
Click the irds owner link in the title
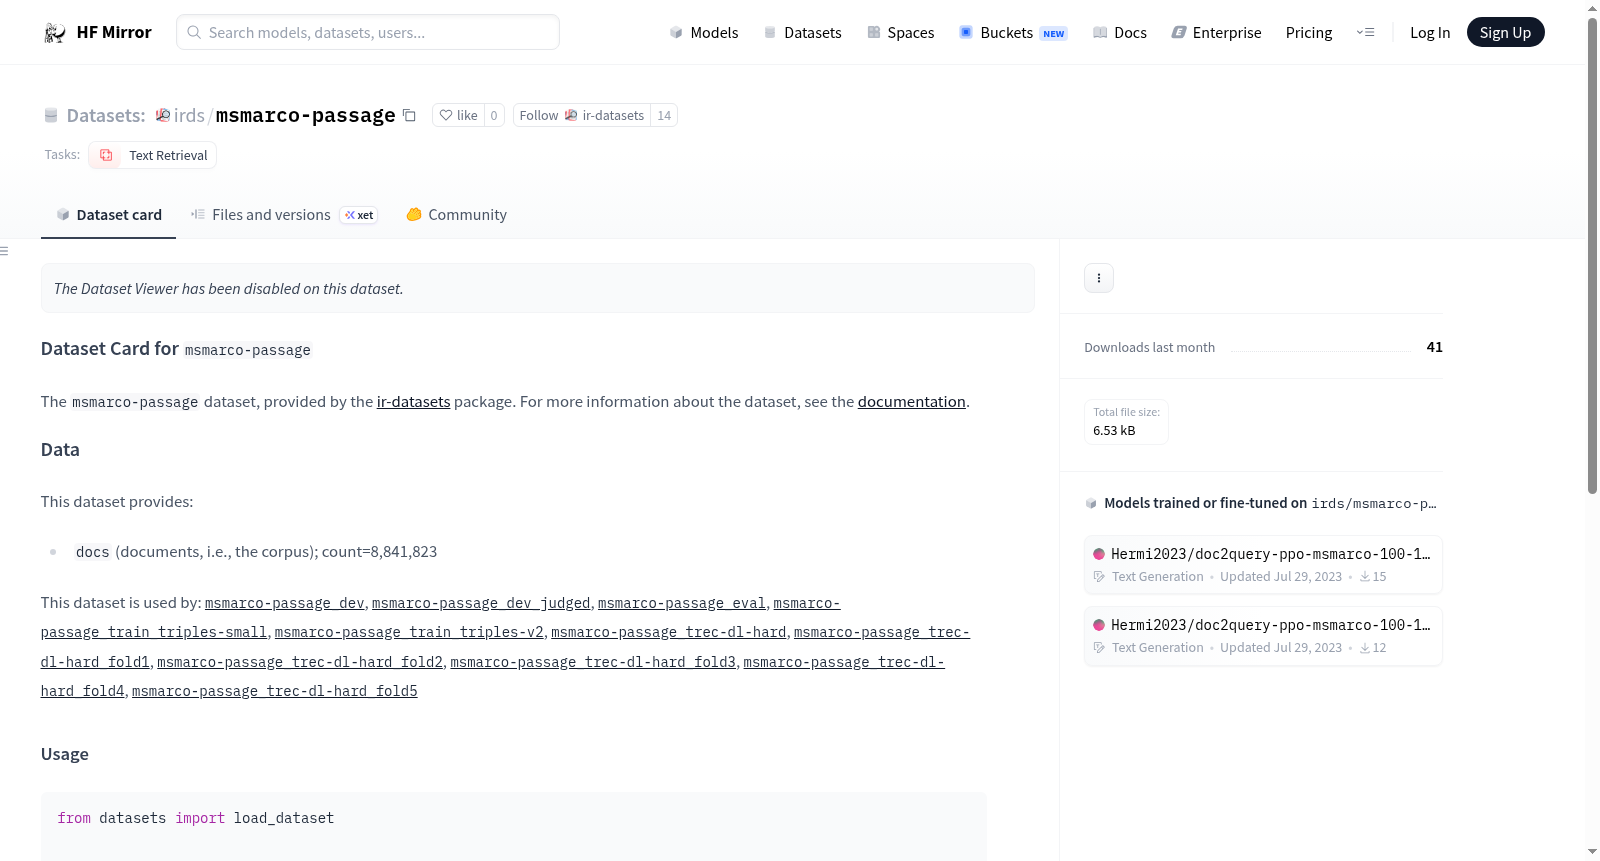pos(189,115)
